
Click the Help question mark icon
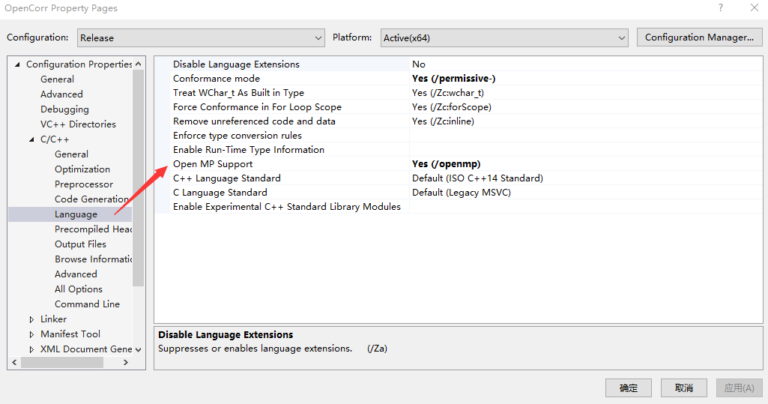tap(720, 8)
